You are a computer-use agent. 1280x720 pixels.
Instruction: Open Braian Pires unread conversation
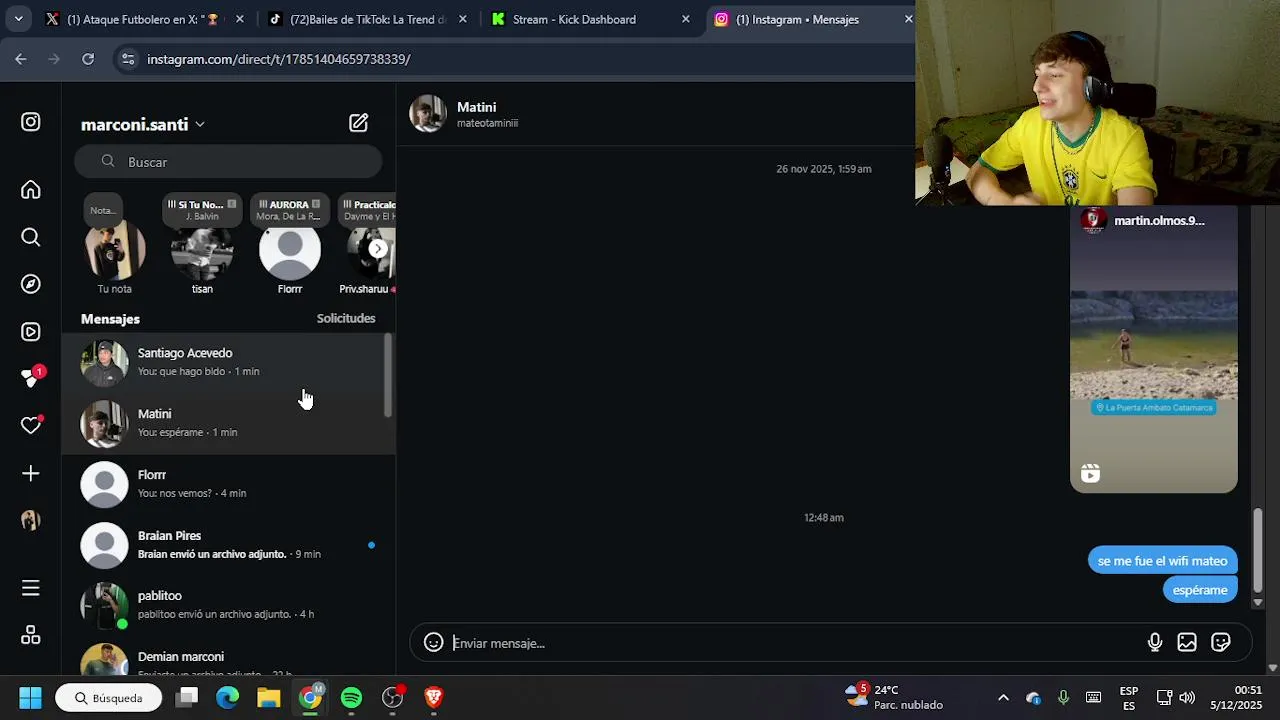pyautogui.click(x=228, y=545)
